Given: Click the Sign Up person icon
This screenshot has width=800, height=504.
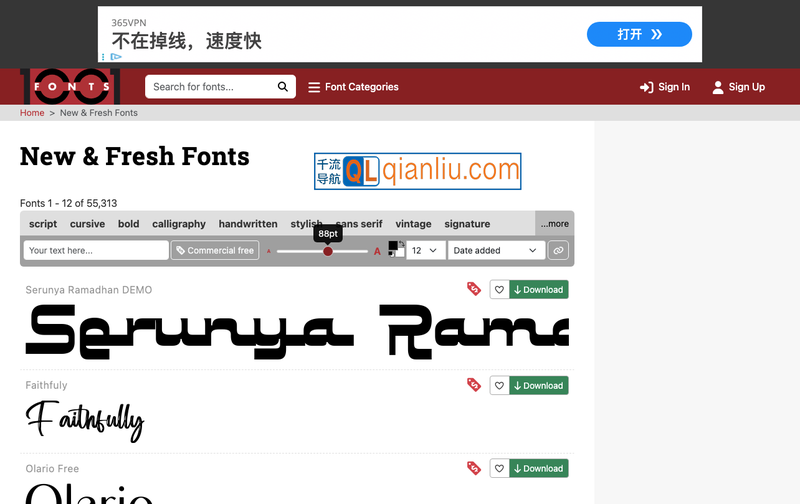Looking at the screenshot, I should pyautogui.click(x=718, y=87).
